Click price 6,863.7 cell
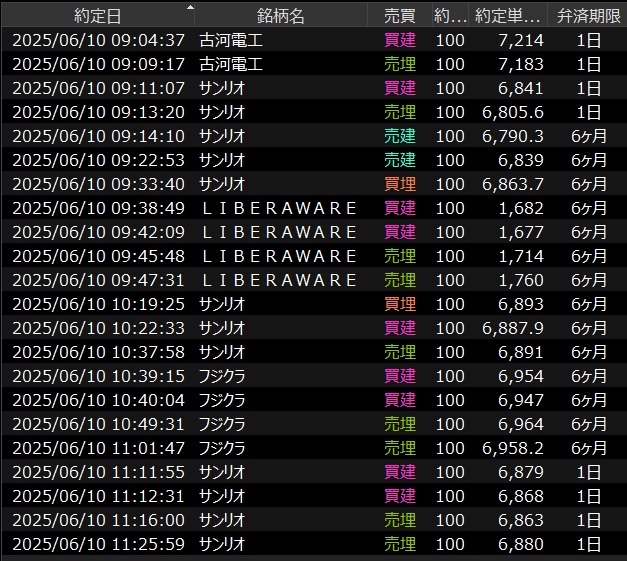Screen dimensions: 627x561 click(513, 184)
